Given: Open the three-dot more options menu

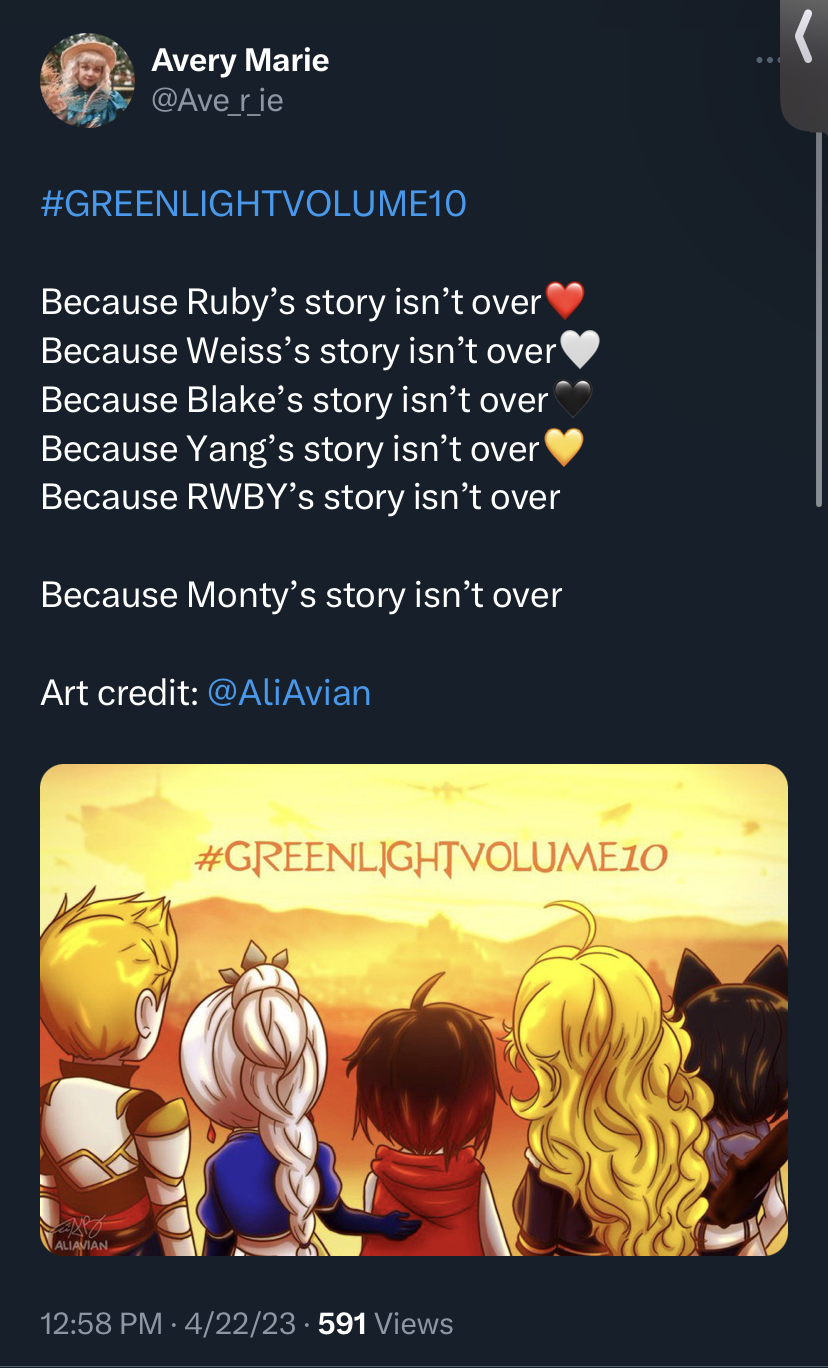Looking at the screenshot, I should [768, 61].
